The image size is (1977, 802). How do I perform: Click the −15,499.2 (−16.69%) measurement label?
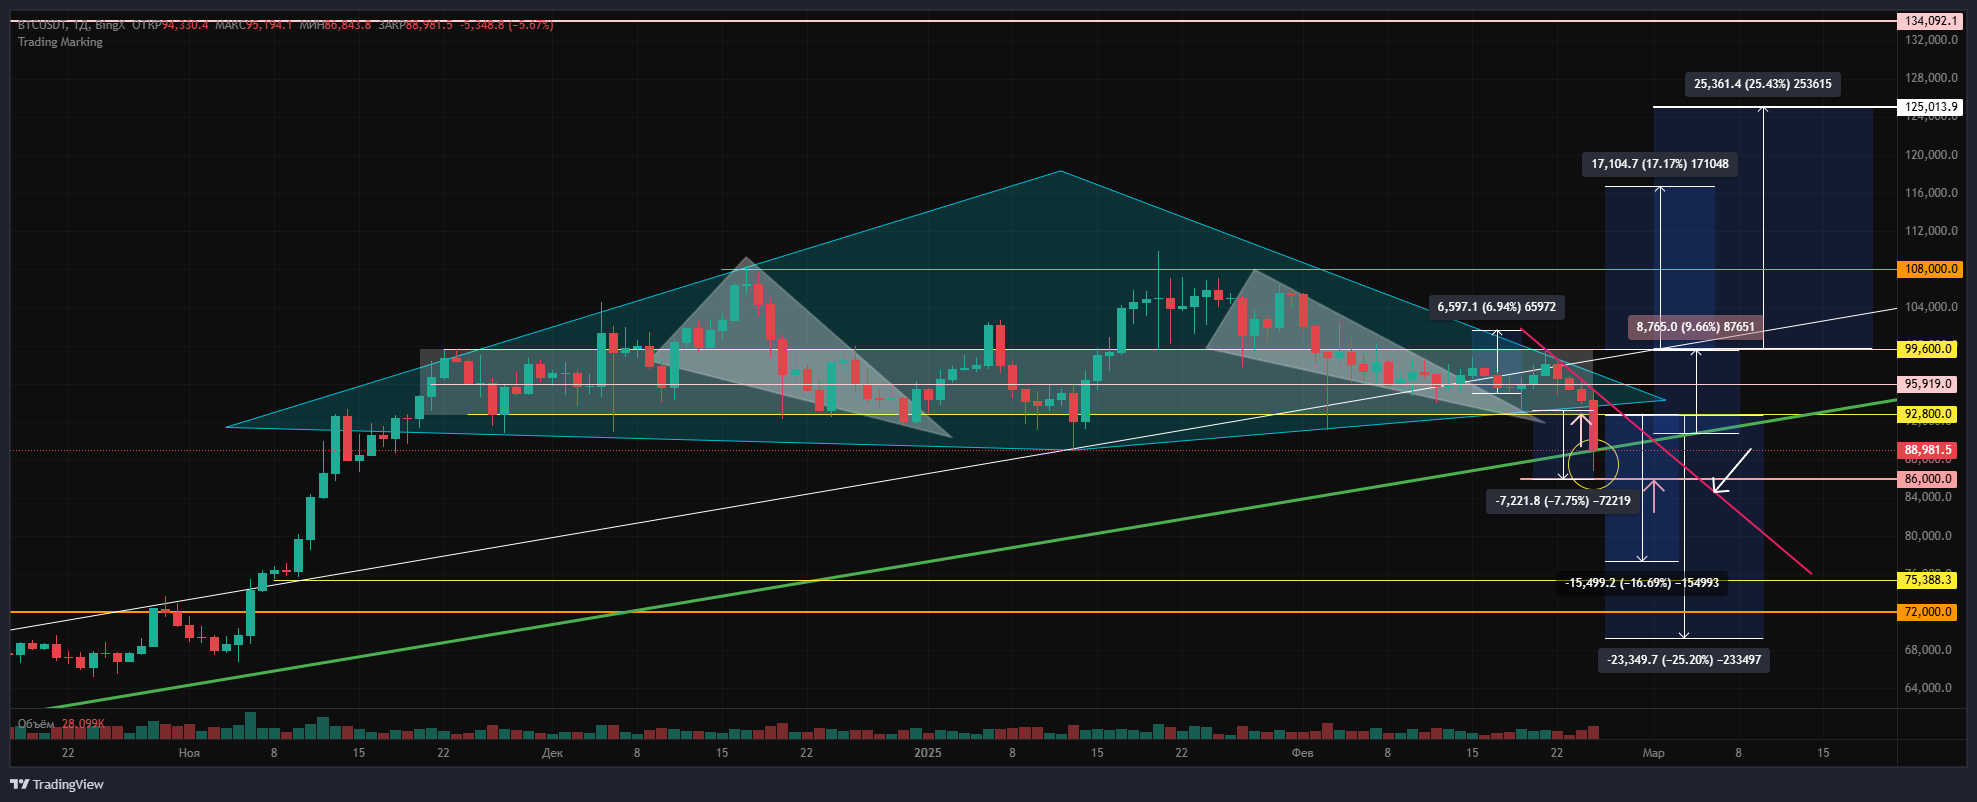point(1642,583)
